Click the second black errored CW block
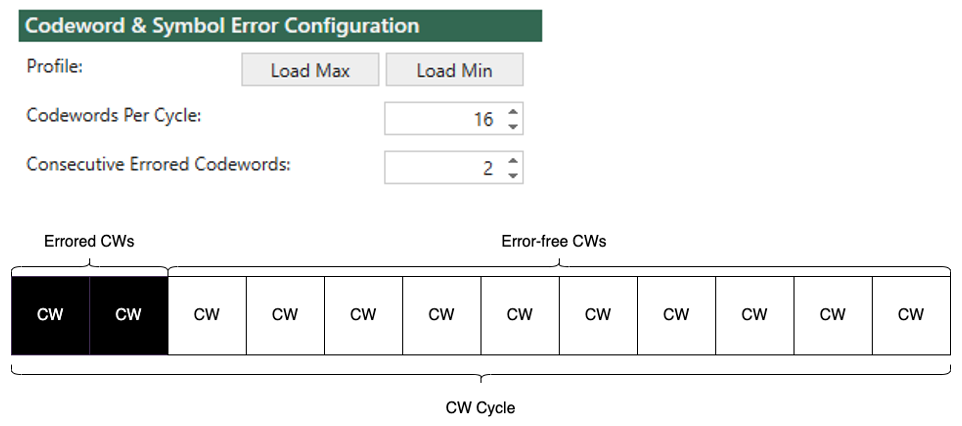This screenshot has height=426, width=962. [x=129, y=316]
